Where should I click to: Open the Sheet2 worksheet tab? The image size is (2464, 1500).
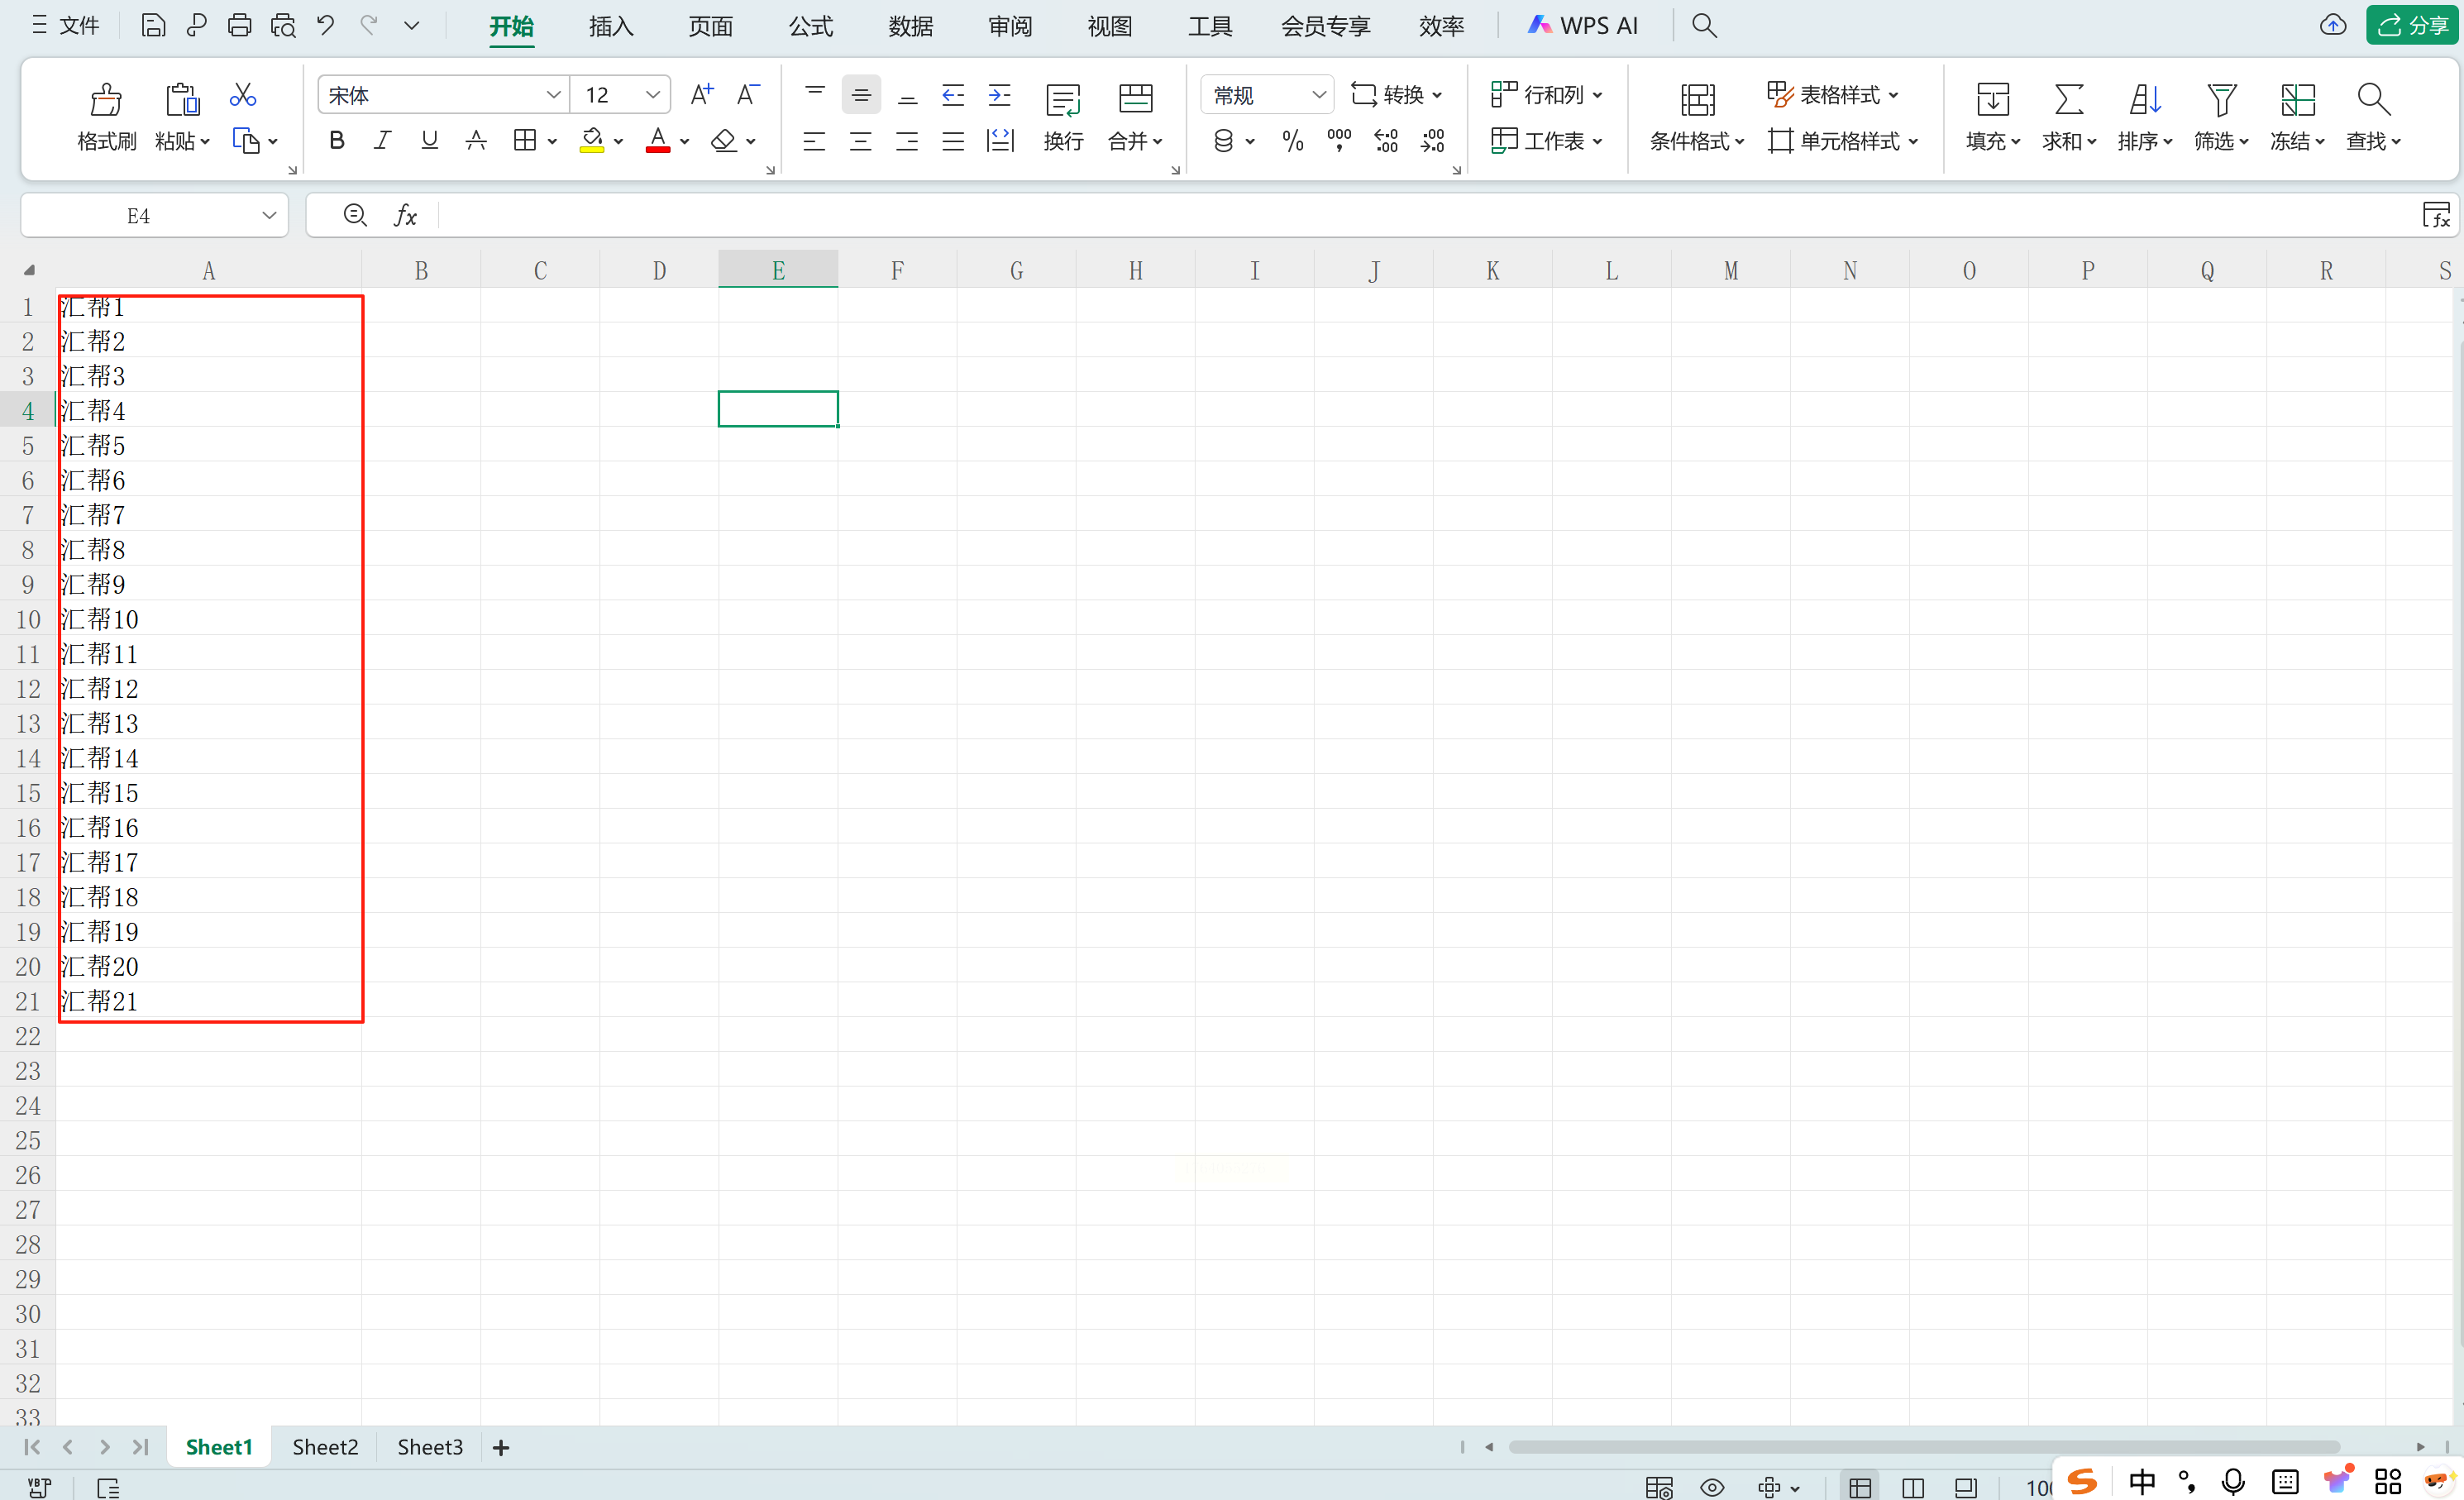click(x=325, y=1447)
